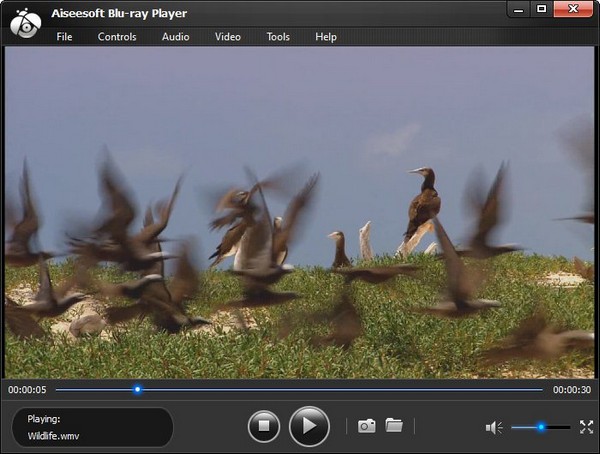The image size is (600, 454).
Task: Mute audio with the speaker icon
Action: tap(494, 428)
